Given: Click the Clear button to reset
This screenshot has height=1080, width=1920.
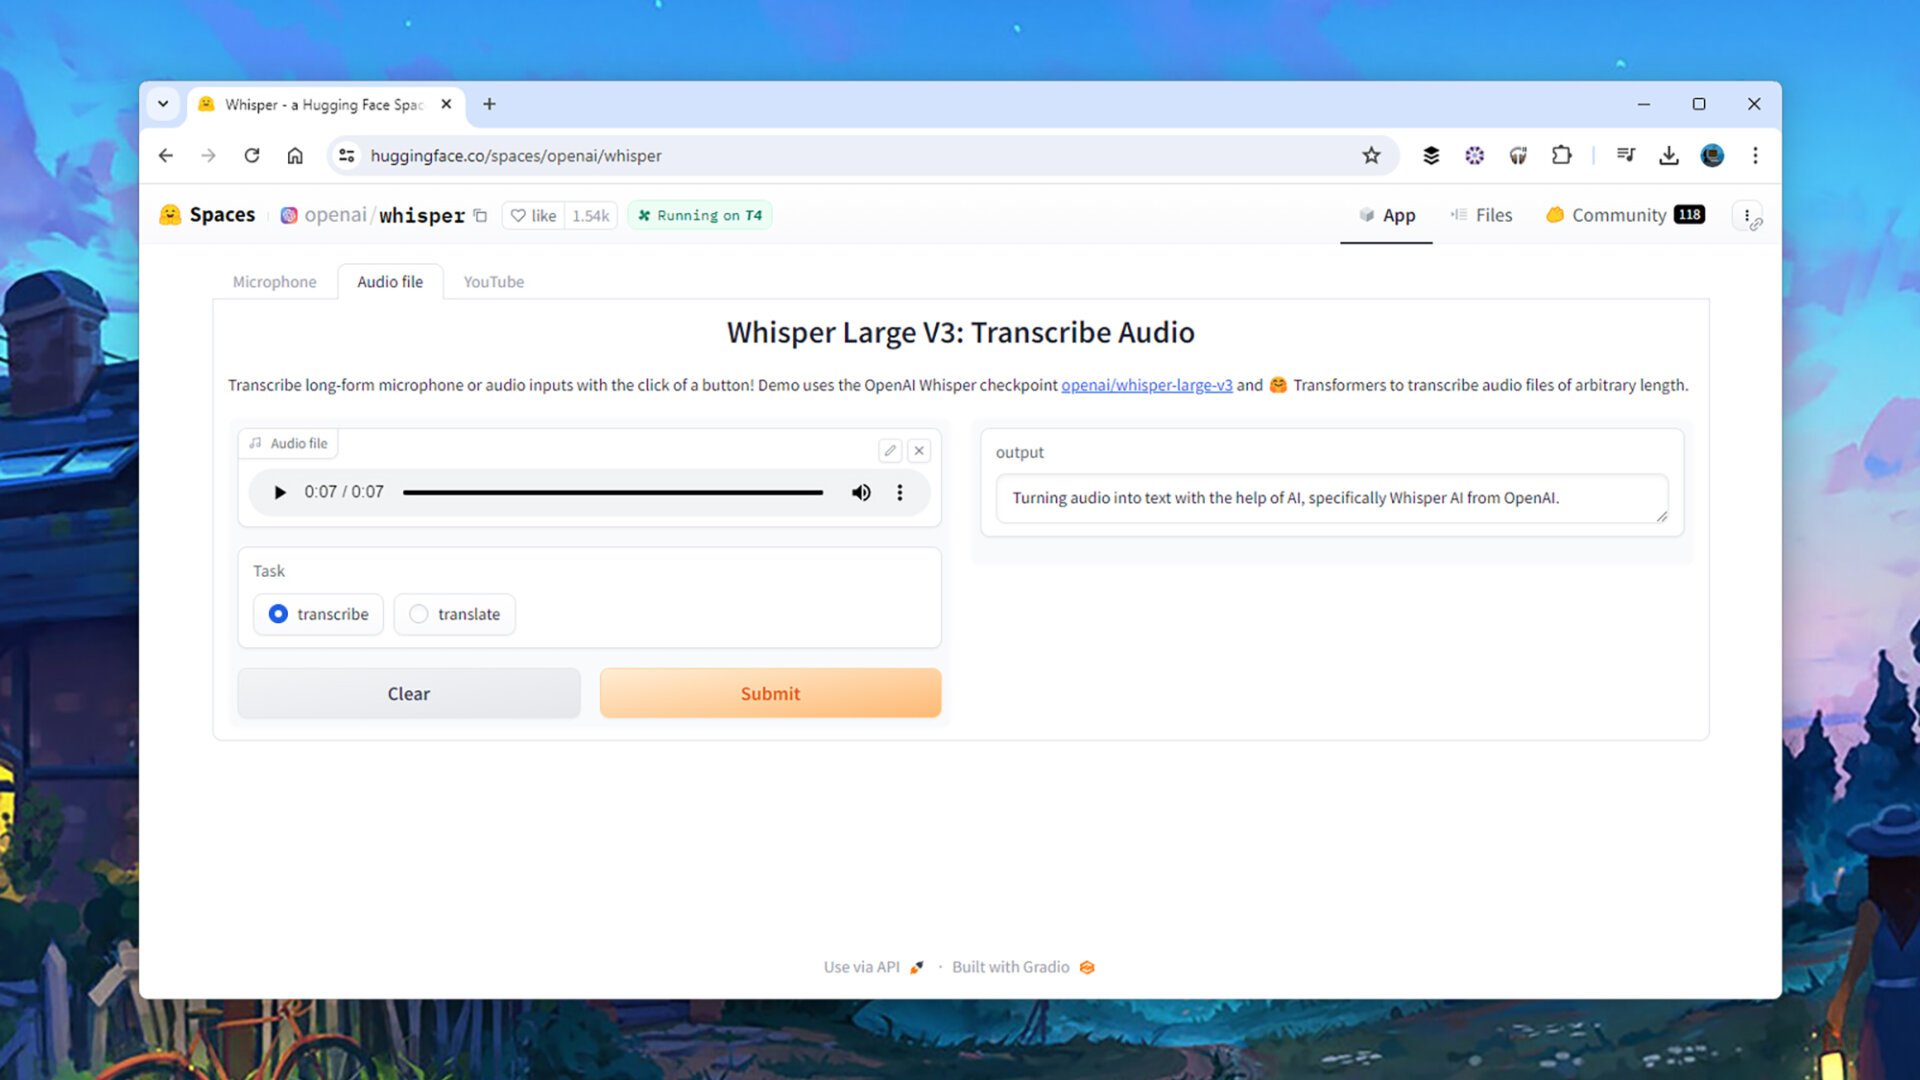Looking at the screenshot, I should (409, 692).
